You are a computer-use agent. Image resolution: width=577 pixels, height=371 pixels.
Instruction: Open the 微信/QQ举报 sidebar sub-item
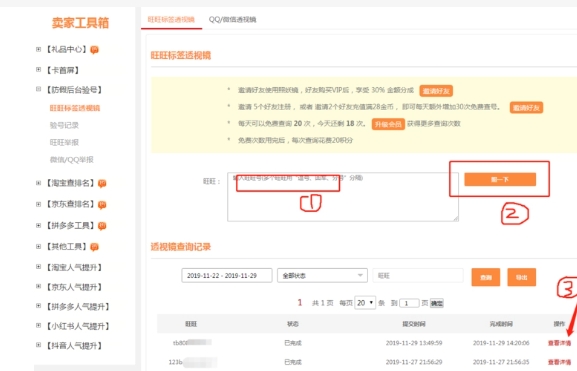[71, 159]
